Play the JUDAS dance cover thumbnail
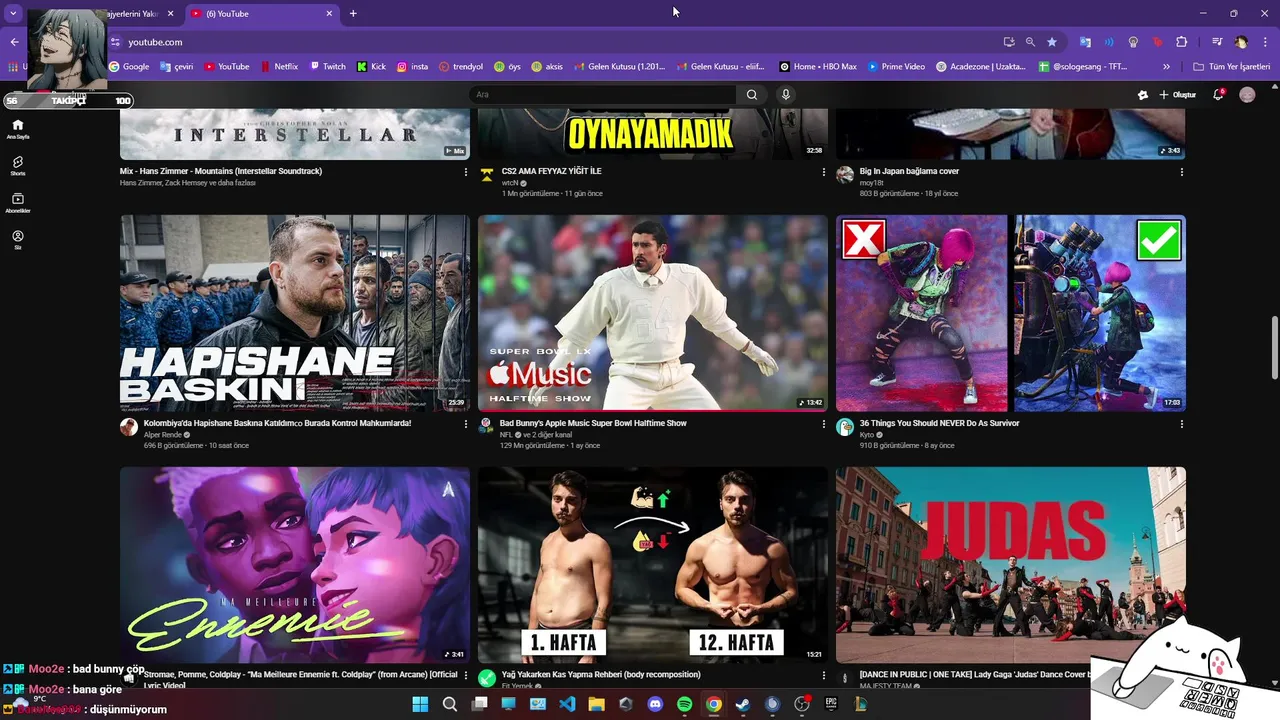 coord(1011,565)
